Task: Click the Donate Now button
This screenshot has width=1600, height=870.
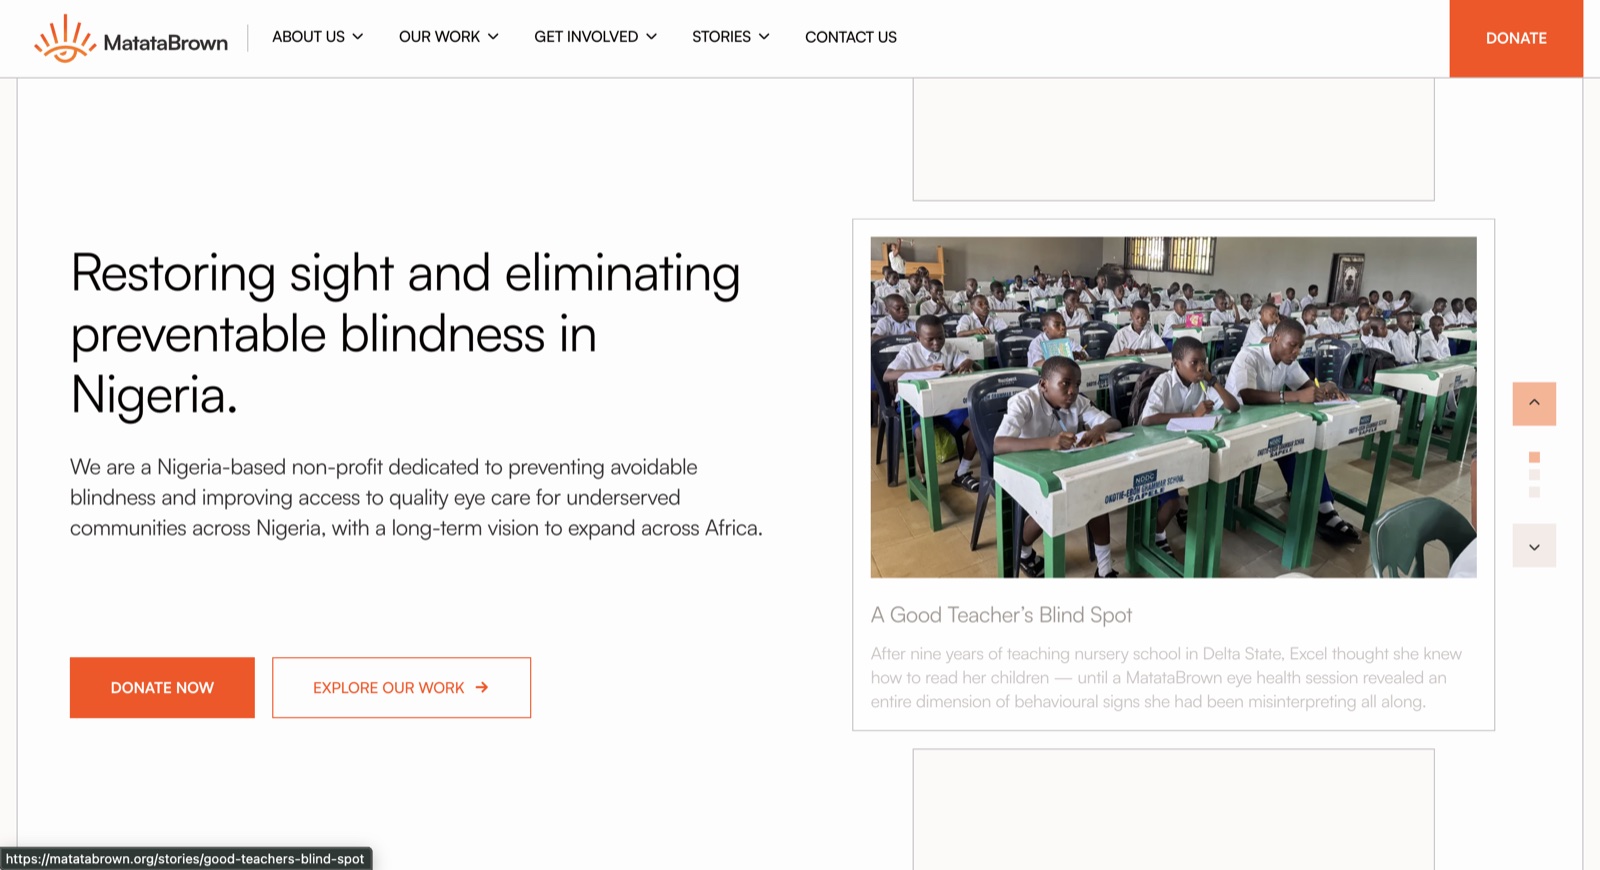Action: pos(162,687)
